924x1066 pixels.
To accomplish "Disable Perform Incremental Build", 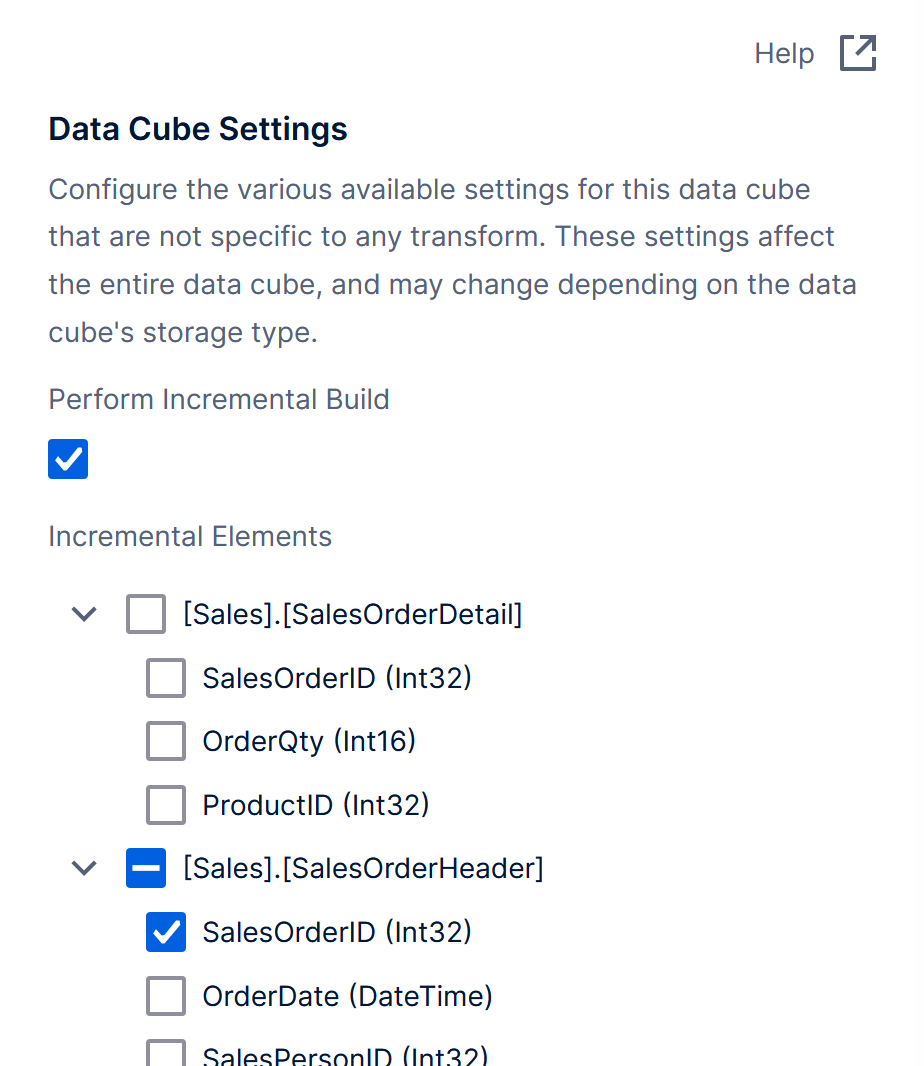I will pos(67,459).
